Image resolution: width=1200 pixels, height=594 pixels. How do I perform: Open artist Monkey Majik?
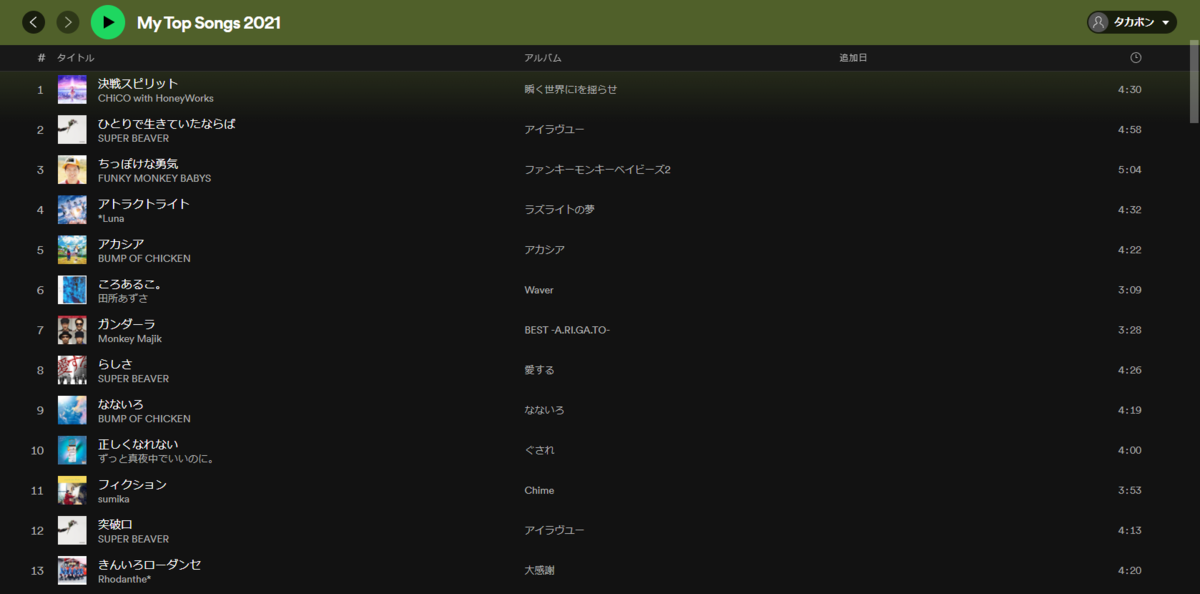point(130,339)
